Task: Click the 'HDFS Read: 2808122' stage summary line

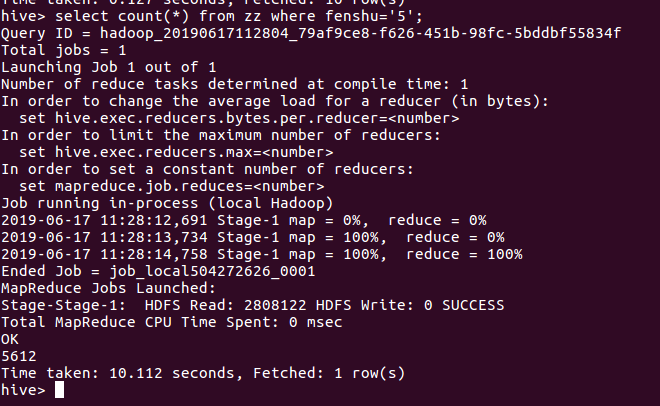Action: tap(252, 304)
